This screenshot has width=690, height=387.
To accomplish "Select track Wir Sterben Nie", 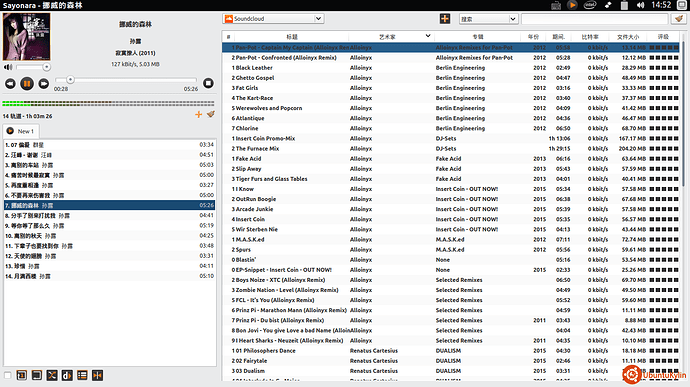I will point(451,229).
